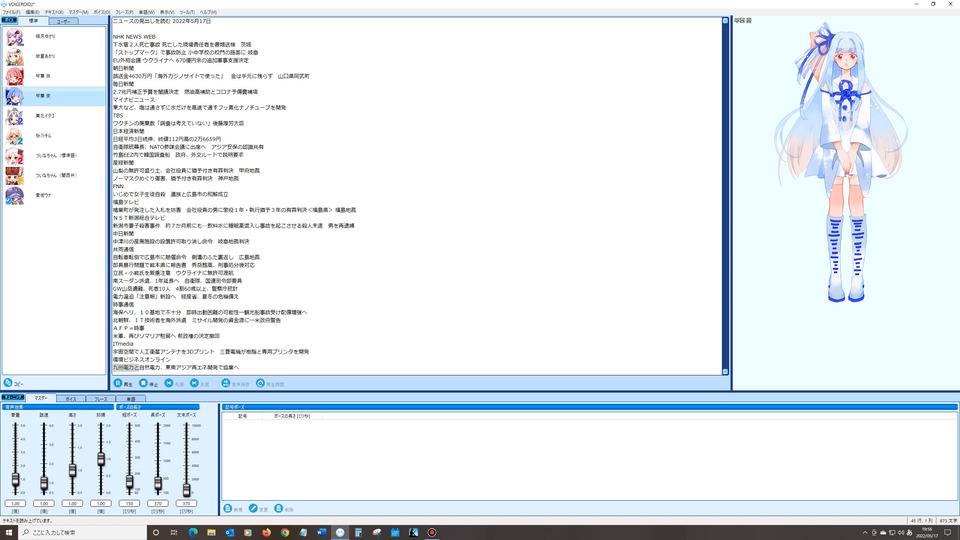The height and width of the screenshot is (540, 960).
Task: Open the ツール(T) menu
Action: (x=187, y=12)
